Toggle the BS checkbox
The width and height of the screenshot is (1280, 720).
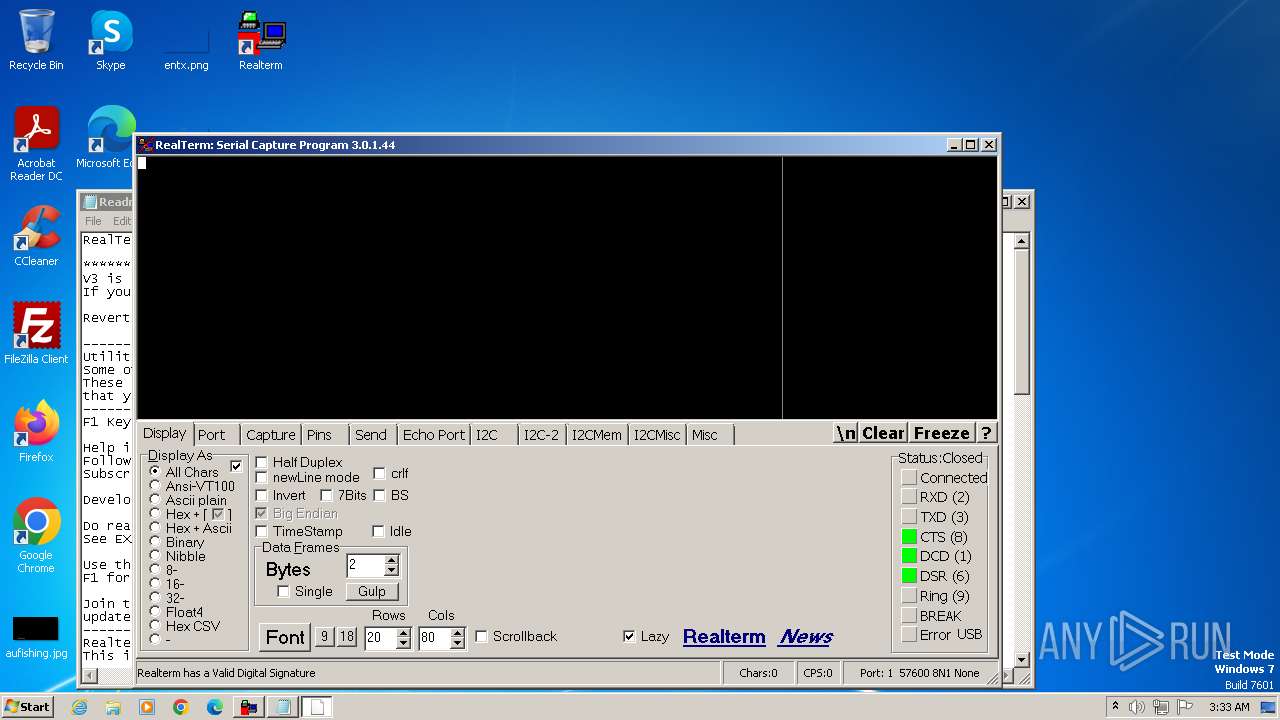pyautogui.click(x=380, y=495)
